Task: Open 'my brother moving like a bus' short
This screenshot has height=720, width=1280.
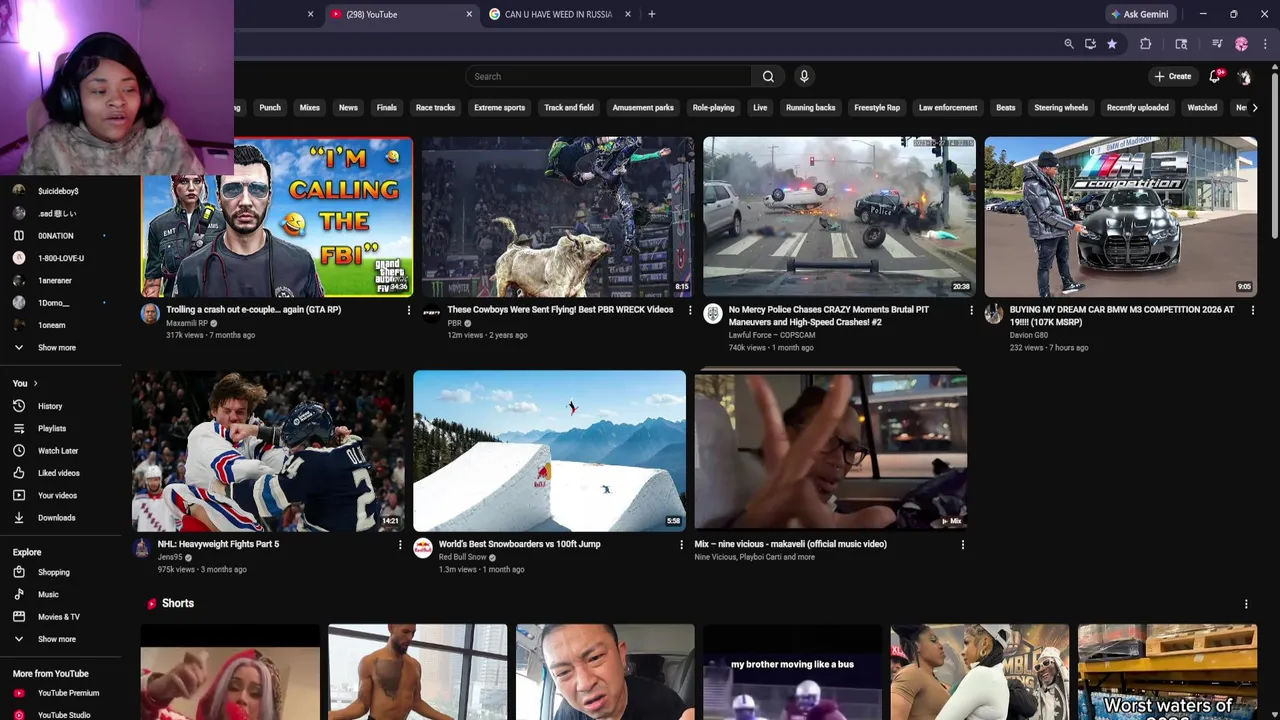Action: pyautogui.click(x=792, y=672)
